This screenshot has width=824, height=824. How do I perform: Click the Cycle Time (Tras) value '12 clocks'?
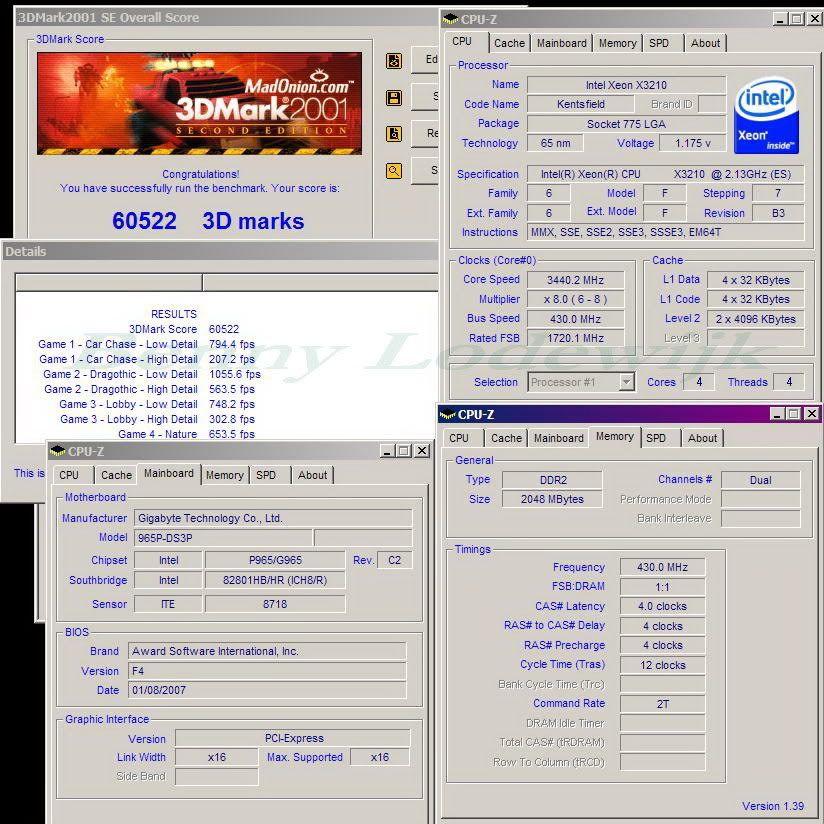tap(662, 665)
